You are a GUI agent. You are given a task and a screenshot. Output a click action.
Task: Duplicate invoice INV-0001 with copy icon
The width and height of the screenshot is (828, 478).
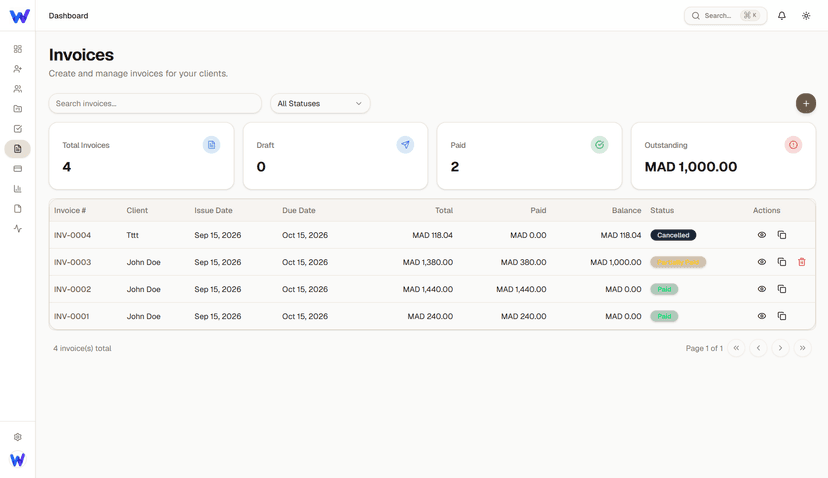[x=782, y=316]
